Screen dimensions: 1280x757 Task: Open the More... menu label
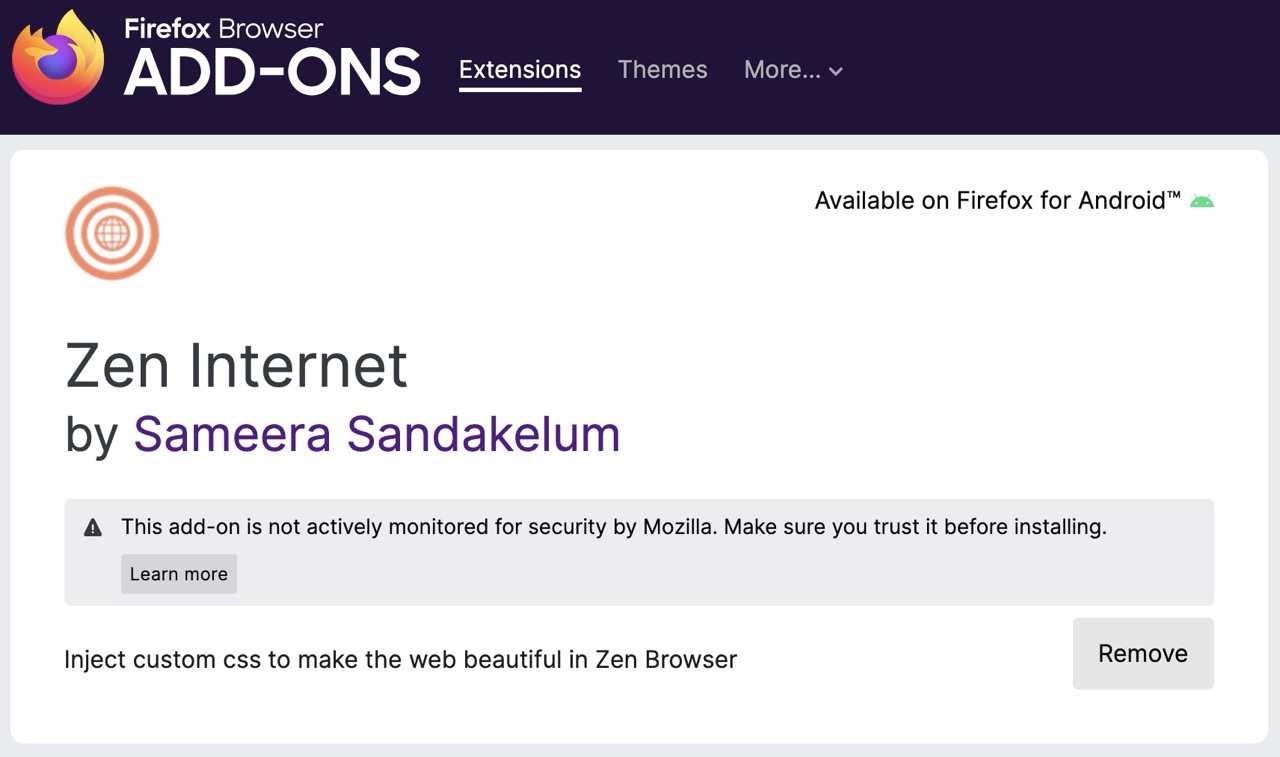[782, 70]
